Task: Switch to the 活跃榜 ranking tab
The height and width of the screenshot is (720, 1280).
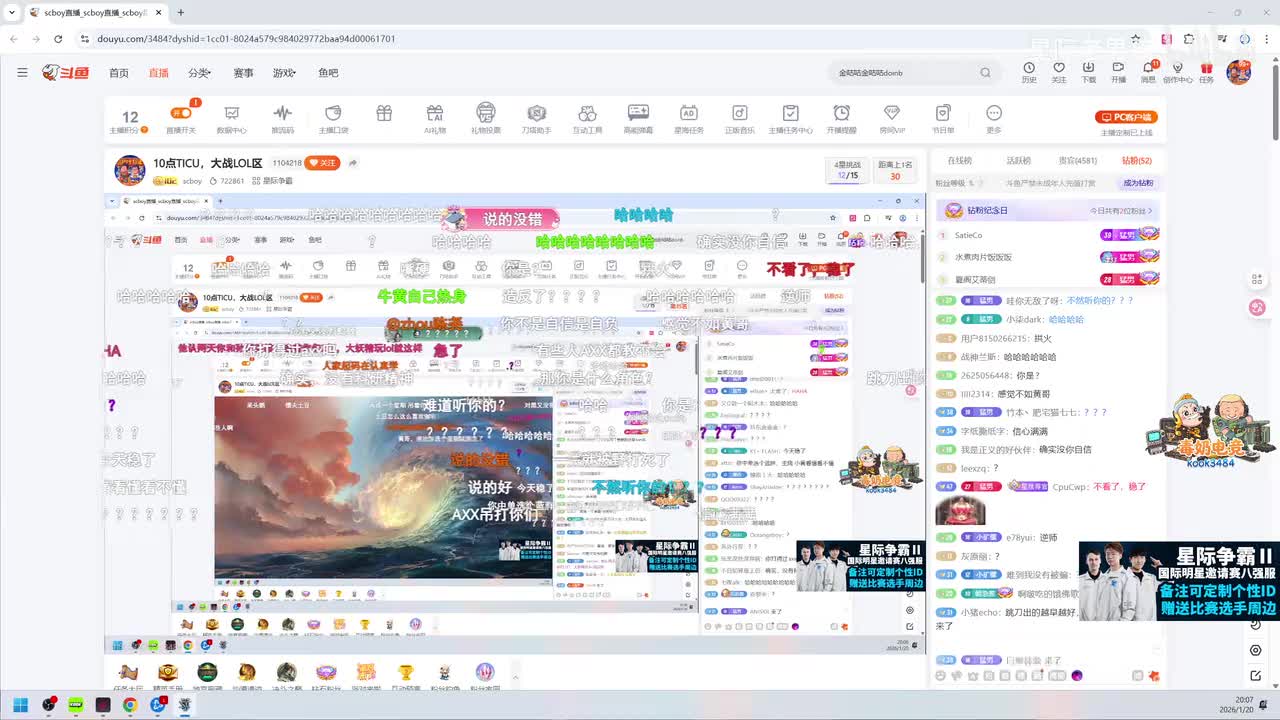Action: click(x=1018, y=160)
